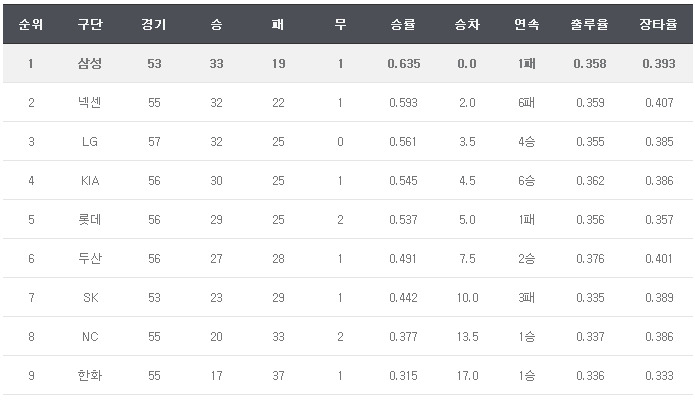Open the NC team name
Image resolution: width=695 pixels, height=400 pixels.
(90, 337)
